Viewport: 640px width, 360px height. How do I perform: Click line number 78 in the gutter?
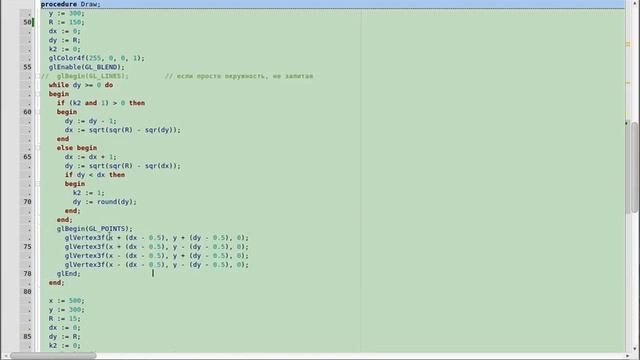pyautogui.click(x=27, y=273)
